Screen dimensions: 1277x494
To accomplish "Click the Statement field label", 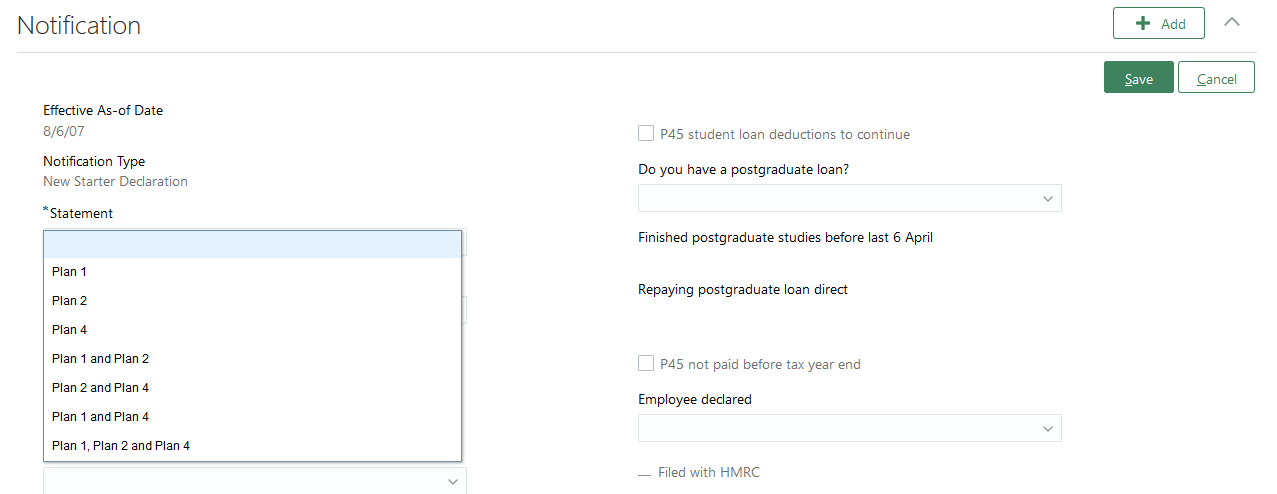I will (81, 213).
